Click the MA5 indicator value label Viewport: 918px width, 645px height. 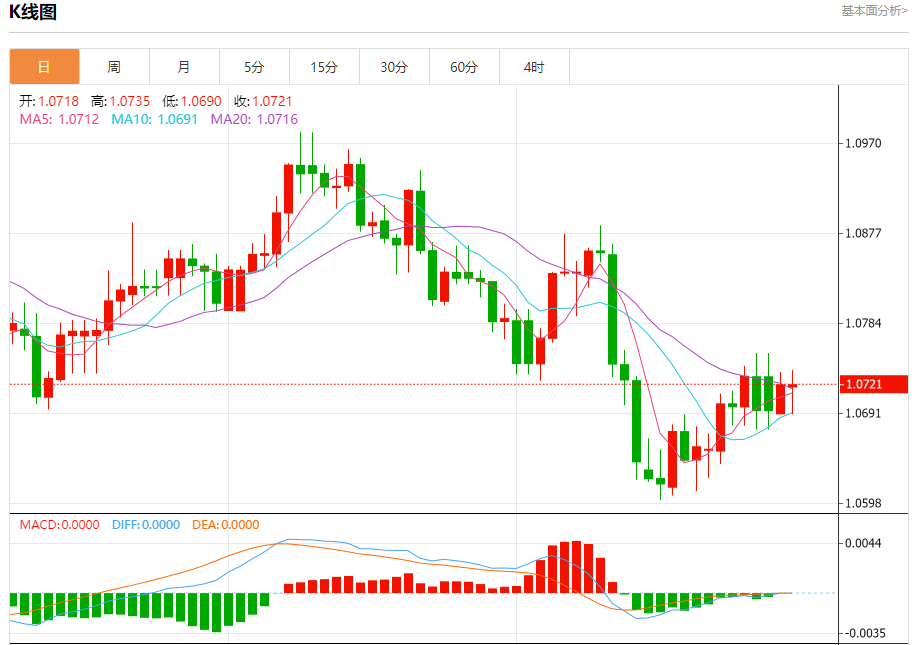59,119
